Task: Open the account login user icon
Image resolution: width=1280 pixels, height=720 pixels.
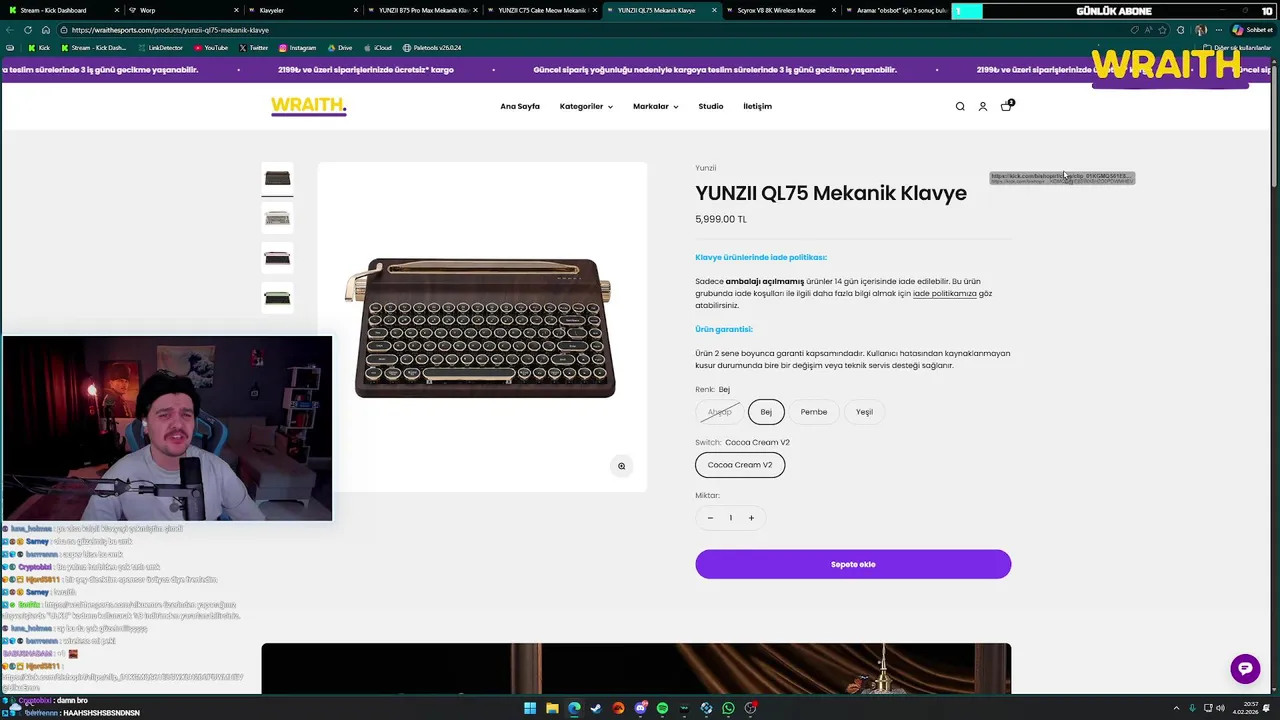Action: pos(983,106)
